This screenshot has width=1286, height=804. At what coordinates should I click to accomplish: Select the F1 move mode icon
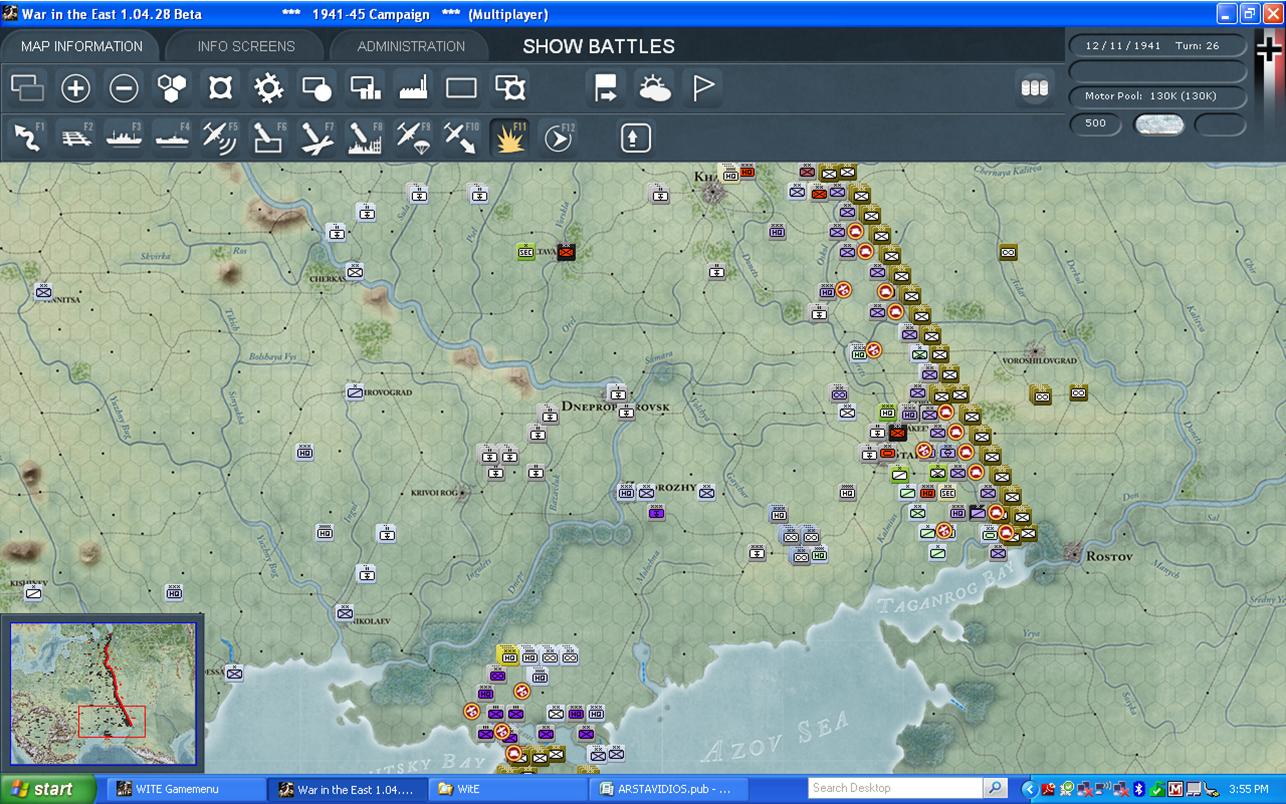coord(28,138)
